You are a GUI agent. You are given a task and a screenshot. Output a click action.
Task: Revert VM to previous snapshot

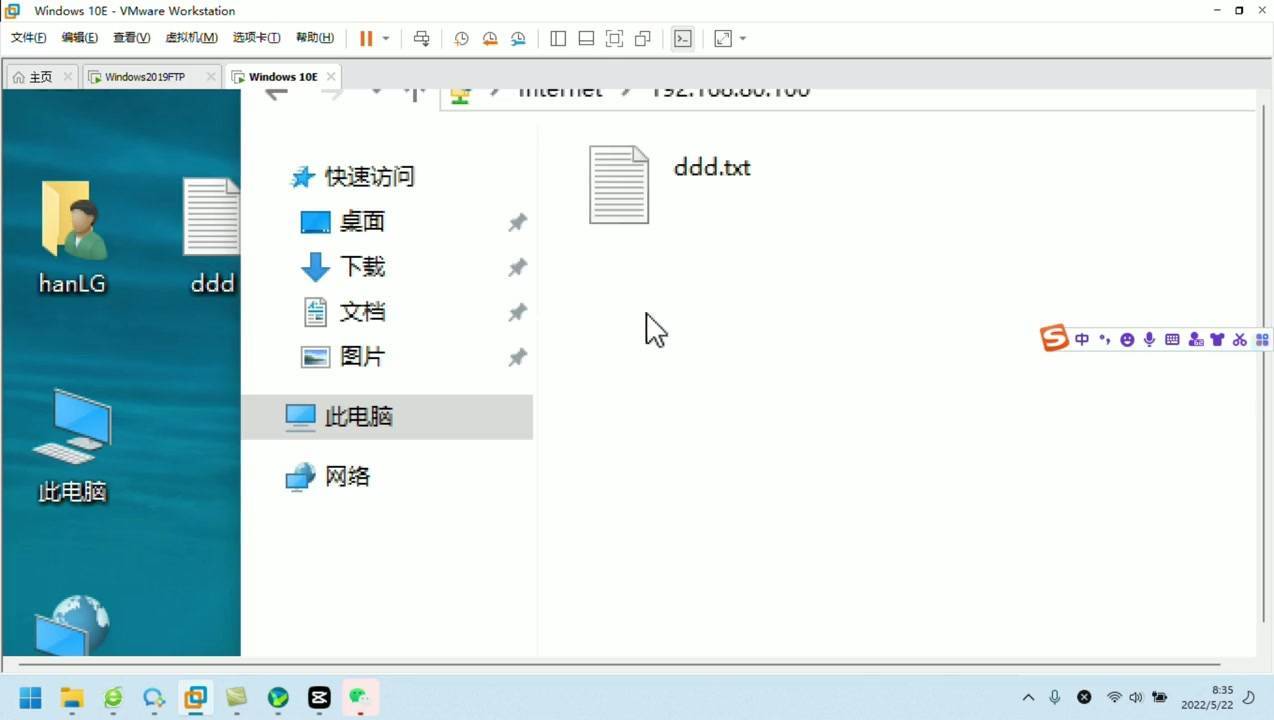(x=490, y=38)
